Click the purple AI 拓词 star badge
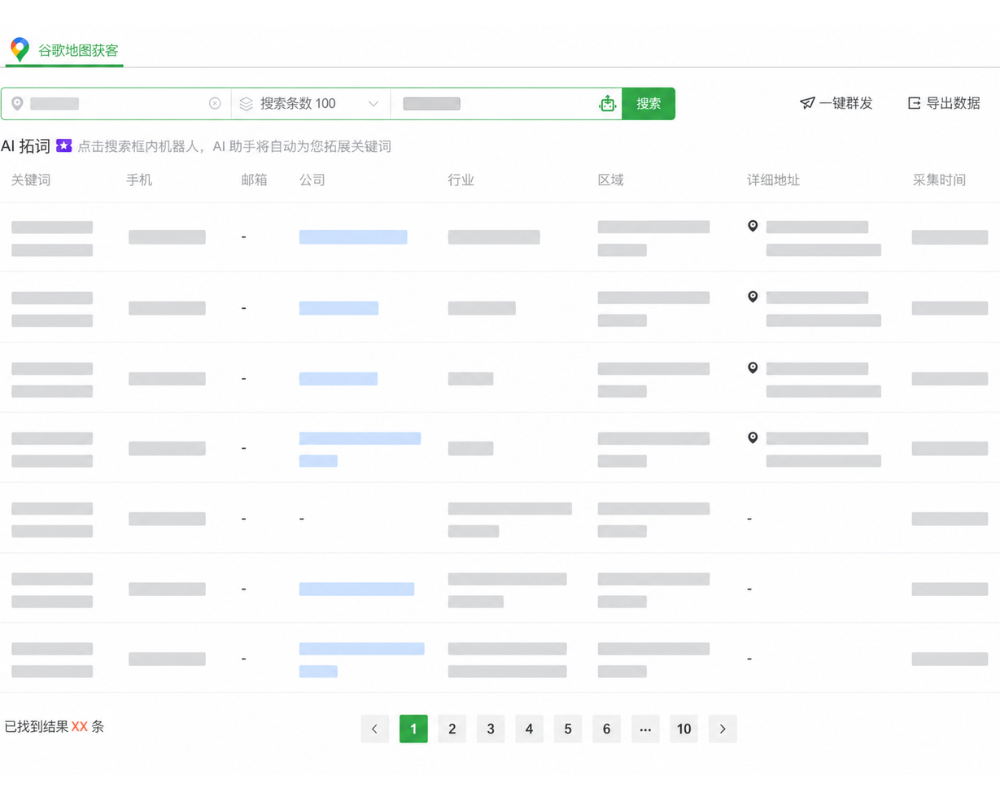The width and height of the screenshot is (1000, 800). tap(64, 145)
